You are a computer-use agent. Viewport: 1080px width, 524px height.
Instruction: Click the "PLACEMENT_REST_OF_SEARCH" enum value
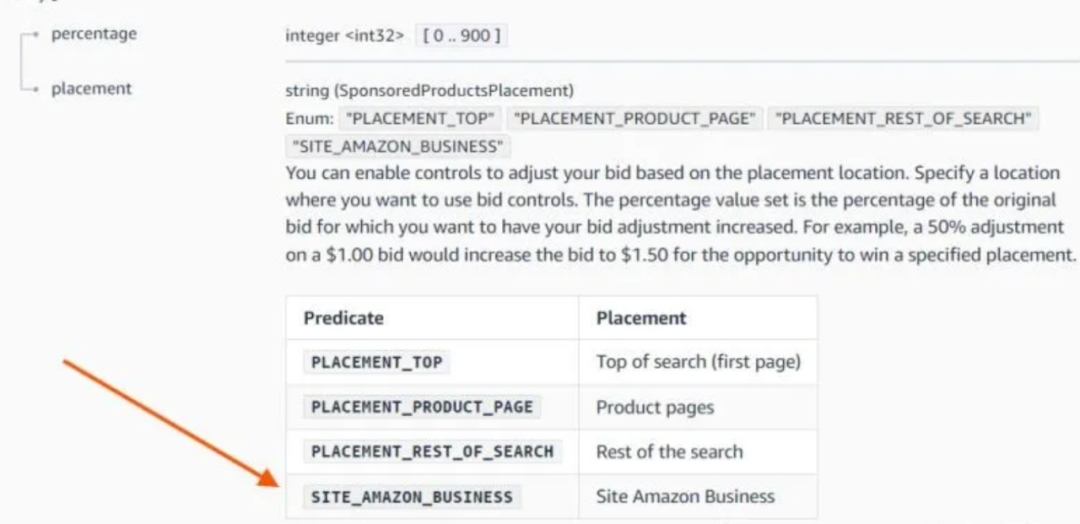pyautogui.click(x=903, y=118)
